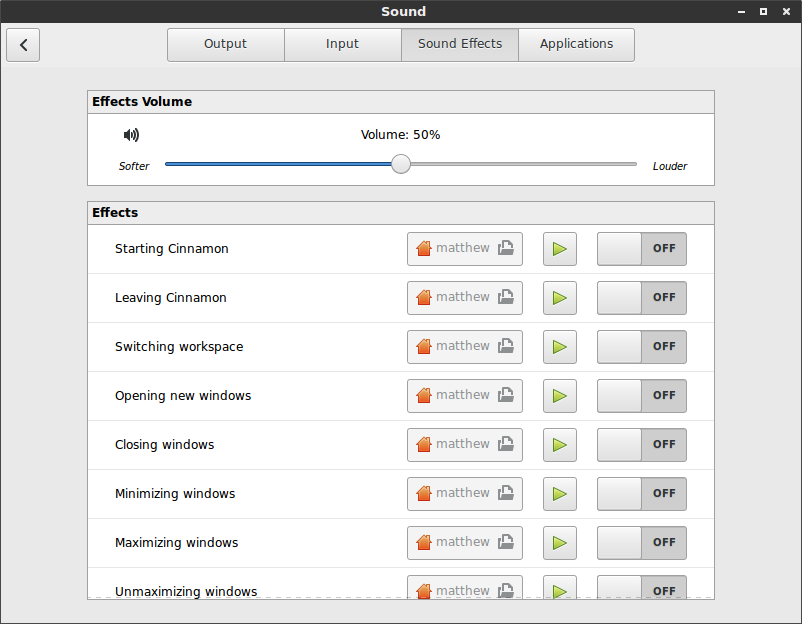
Task: Enable the Minimizing windows sound toggle
Action: [641, 494]
